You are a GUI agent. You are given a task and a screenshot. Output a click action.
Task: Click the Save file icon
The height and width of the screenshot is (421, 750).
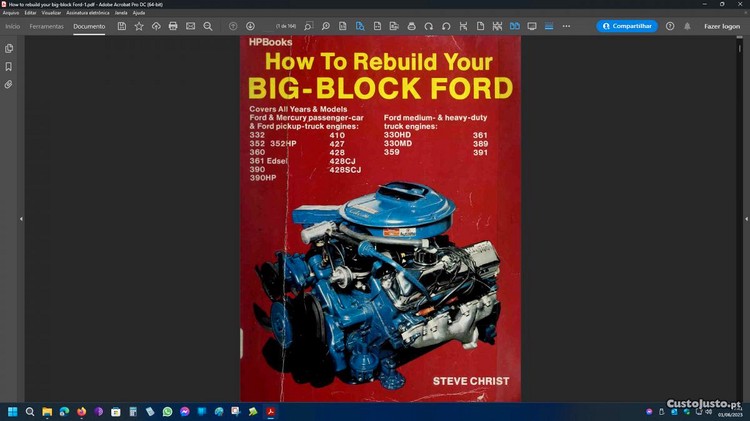[x=122, y=26]
